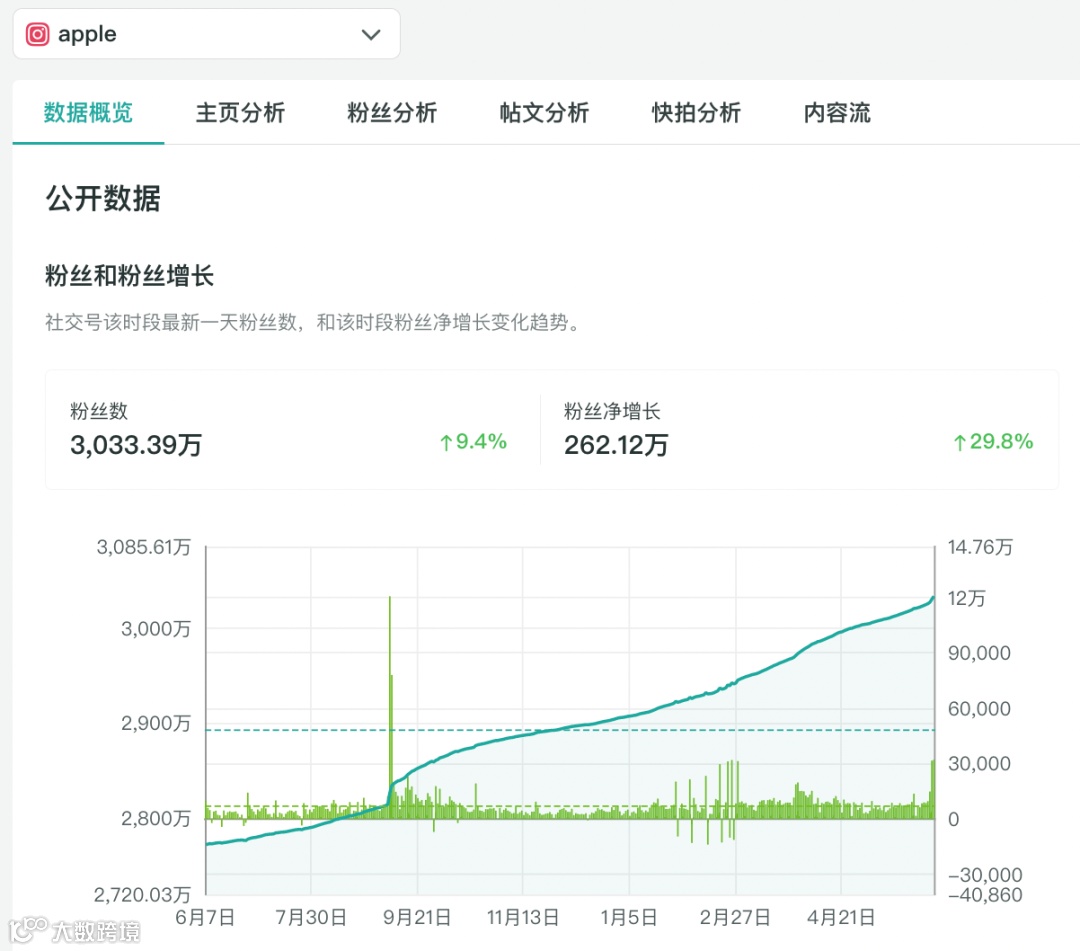The height and width of the screenshot is (951, 1080).
Task: Click the −40,860 right axis label
Action: tap(985, 895)
